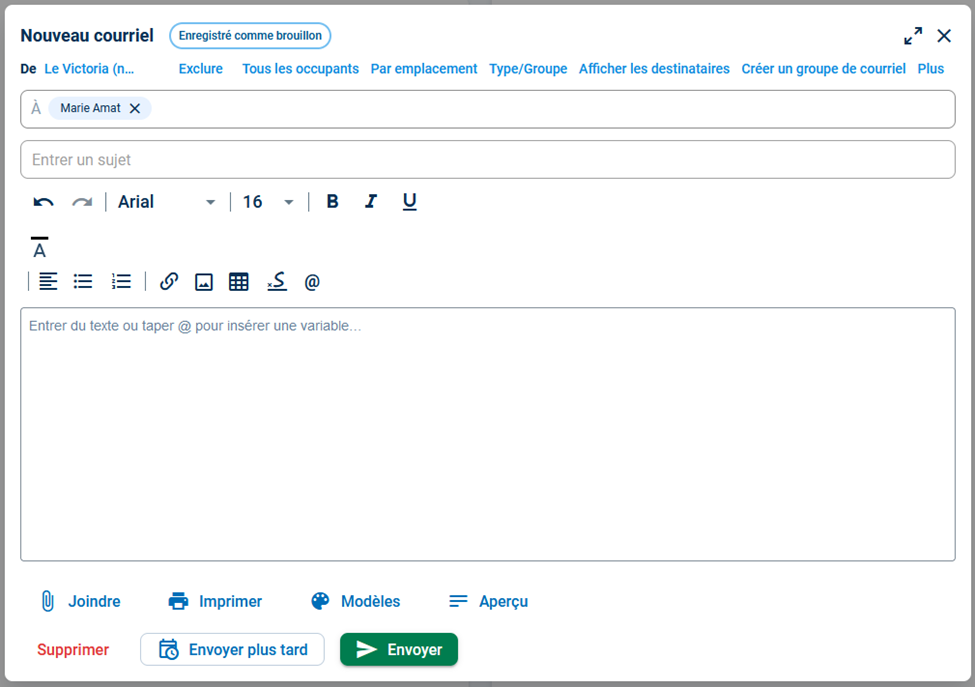
Task: Open the Arial font dropdown
Action: 167,202
